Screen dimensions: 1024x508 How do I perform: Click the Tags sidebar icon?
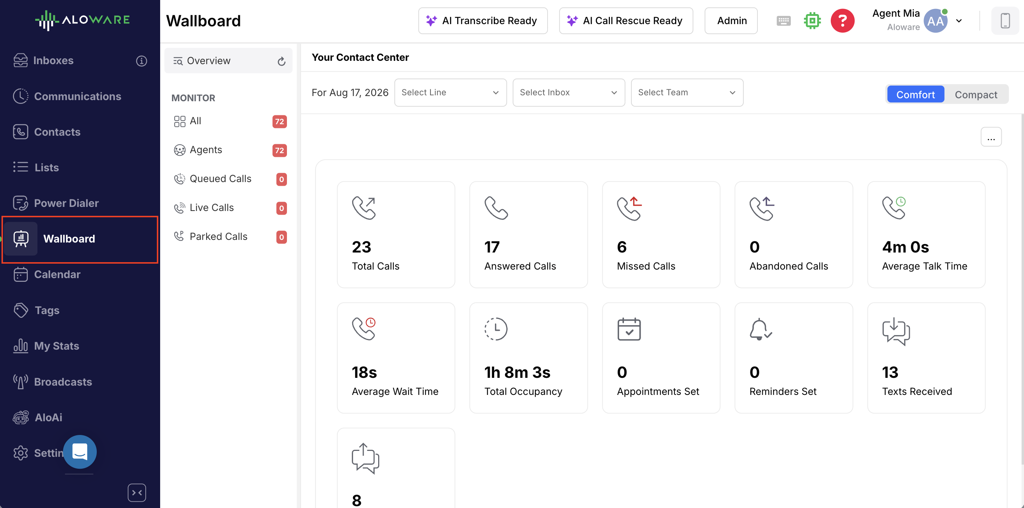[x=21, y=310]
